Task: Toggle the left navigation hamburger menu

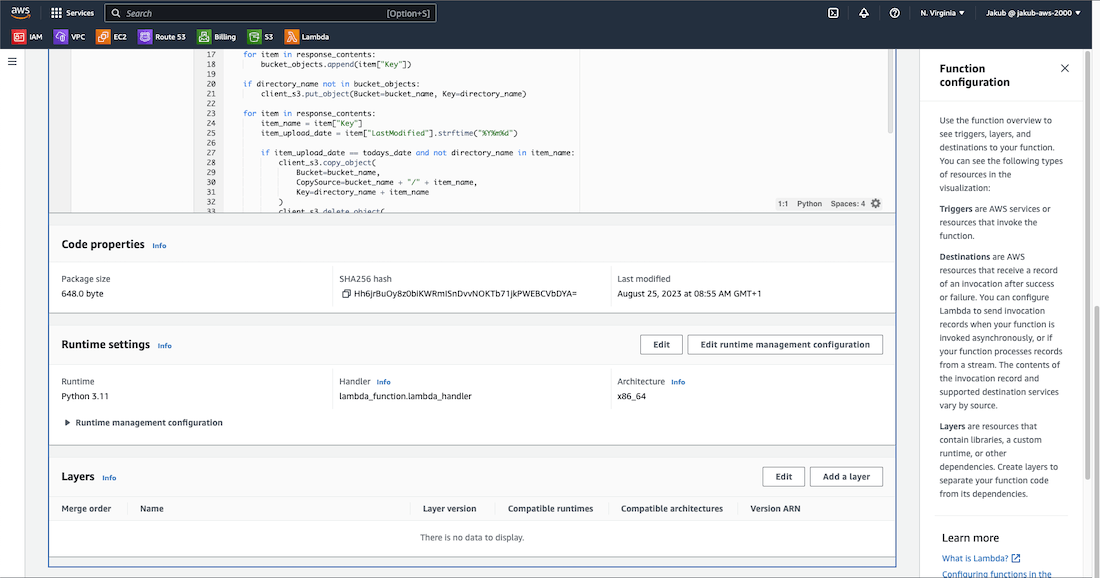Action: click(x=13, y=62)
